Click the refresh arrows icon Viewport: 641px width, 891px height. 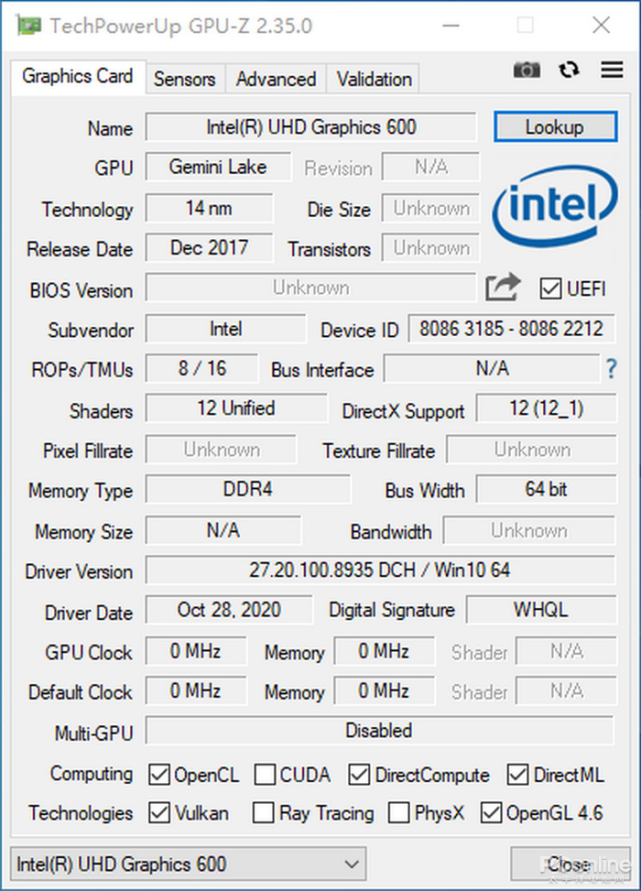(569, 70)
